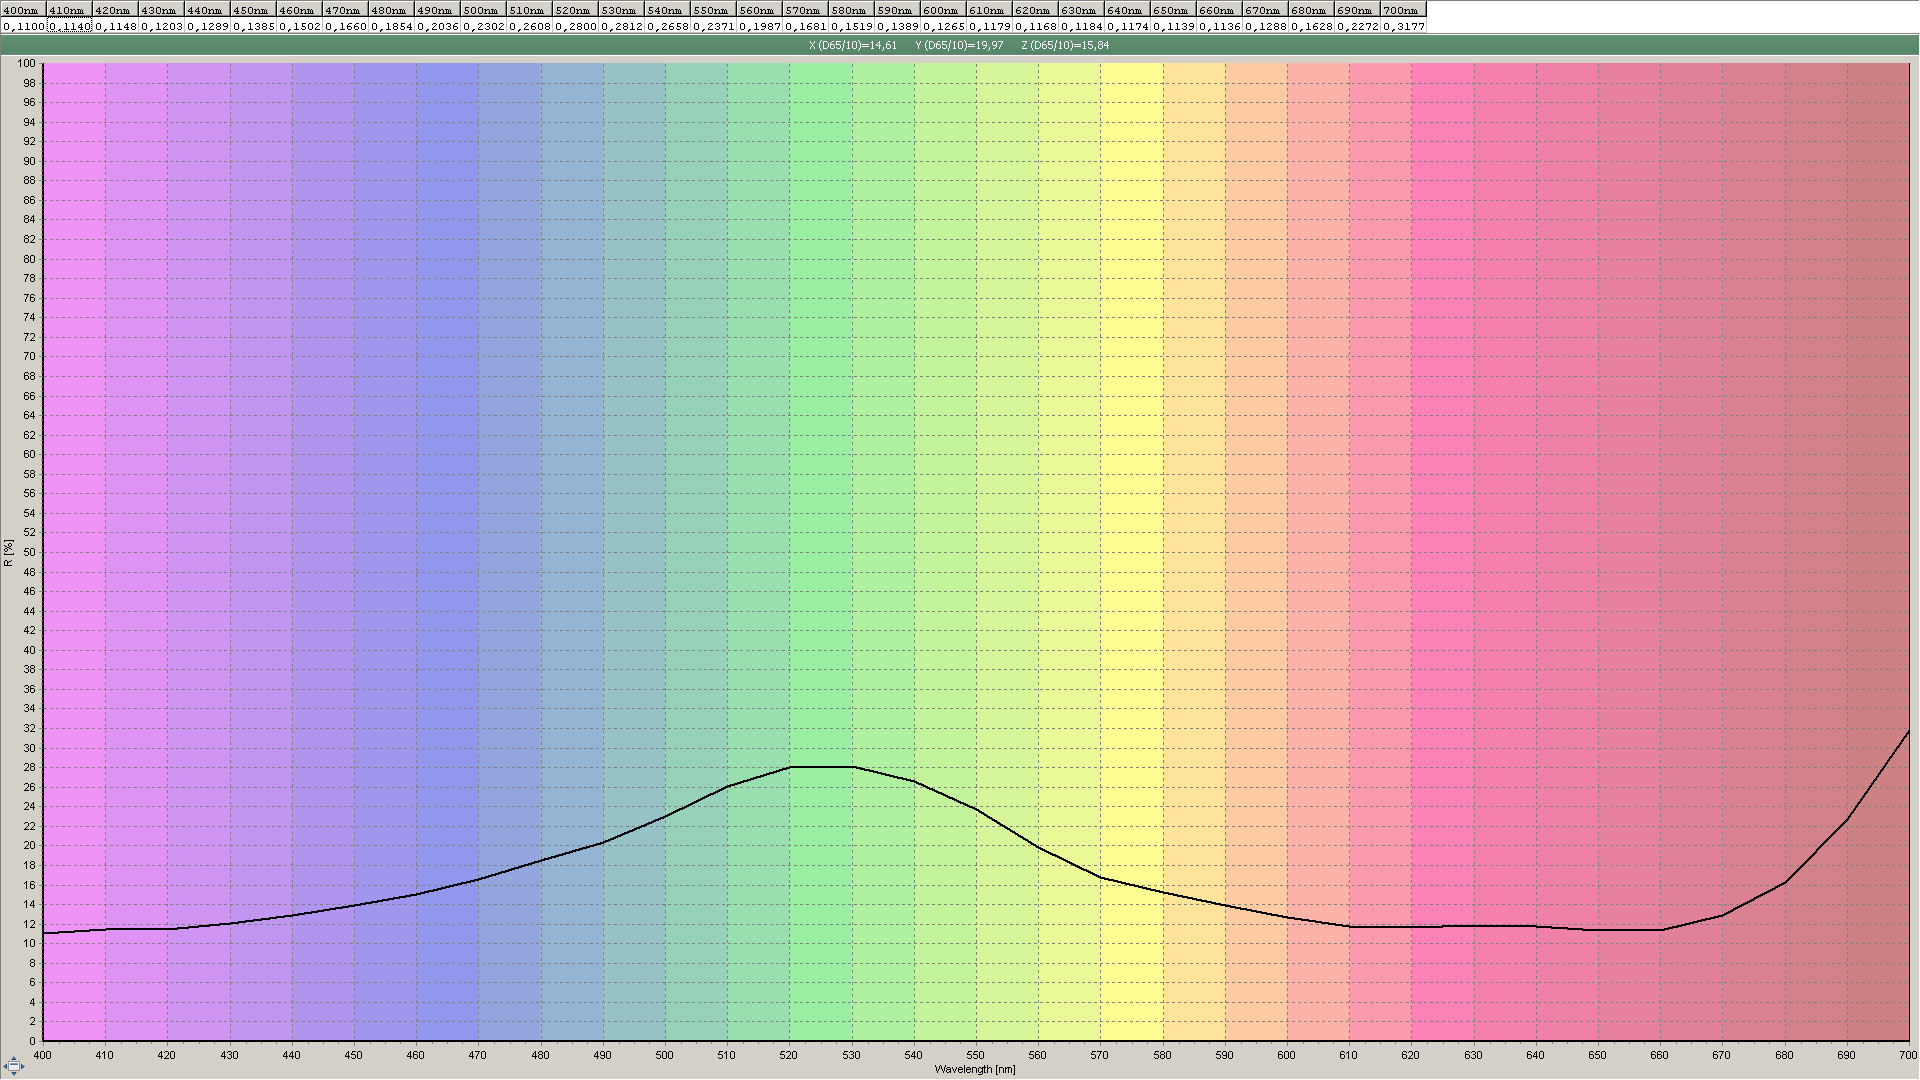Image resolution: width=1920 pixels, height=1080 pixels.
Task: Click the X (D65/10) tristimulus readout
Action: click(852, 45)
